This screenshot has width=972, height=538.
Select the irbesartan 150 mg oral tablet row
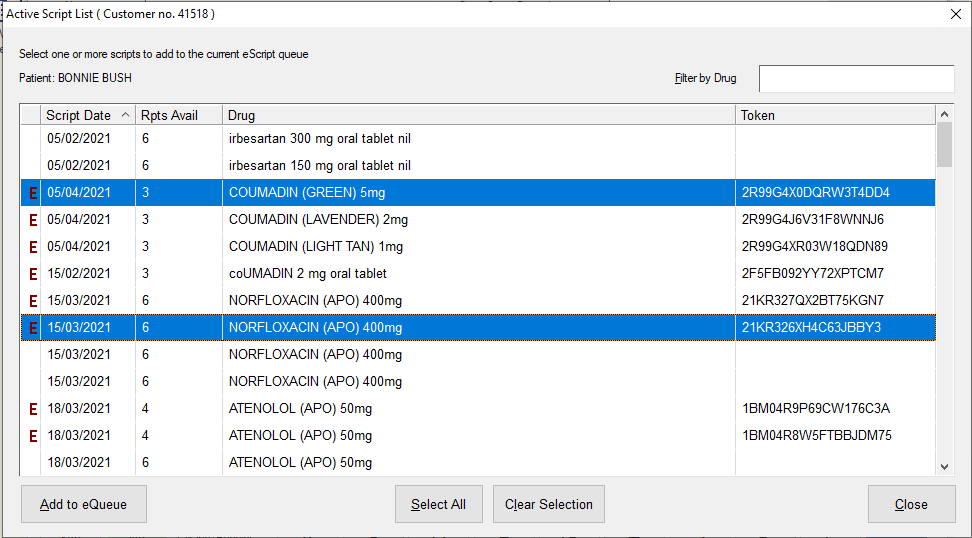click(x=478, y=165)
